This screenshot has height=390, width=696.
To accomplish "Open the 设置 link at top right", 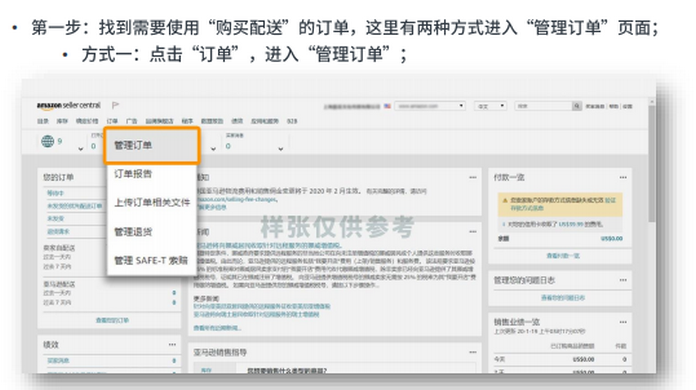I will coord(627,106).
